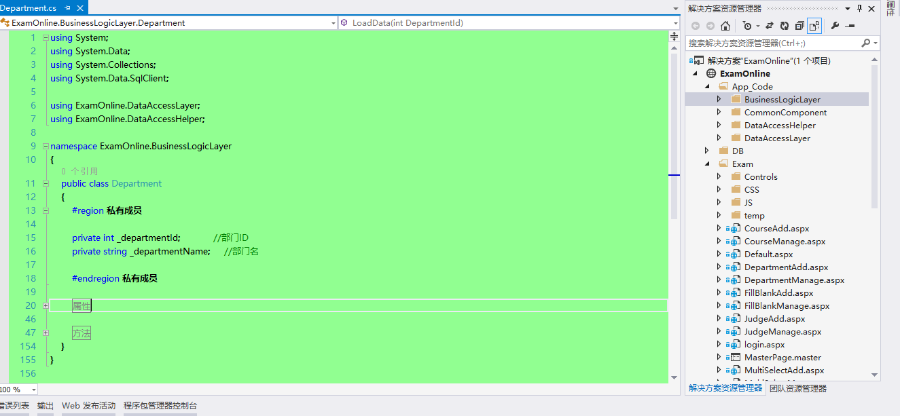
Task: Focus the Solution Explorer search box
Action: point(773,43)
